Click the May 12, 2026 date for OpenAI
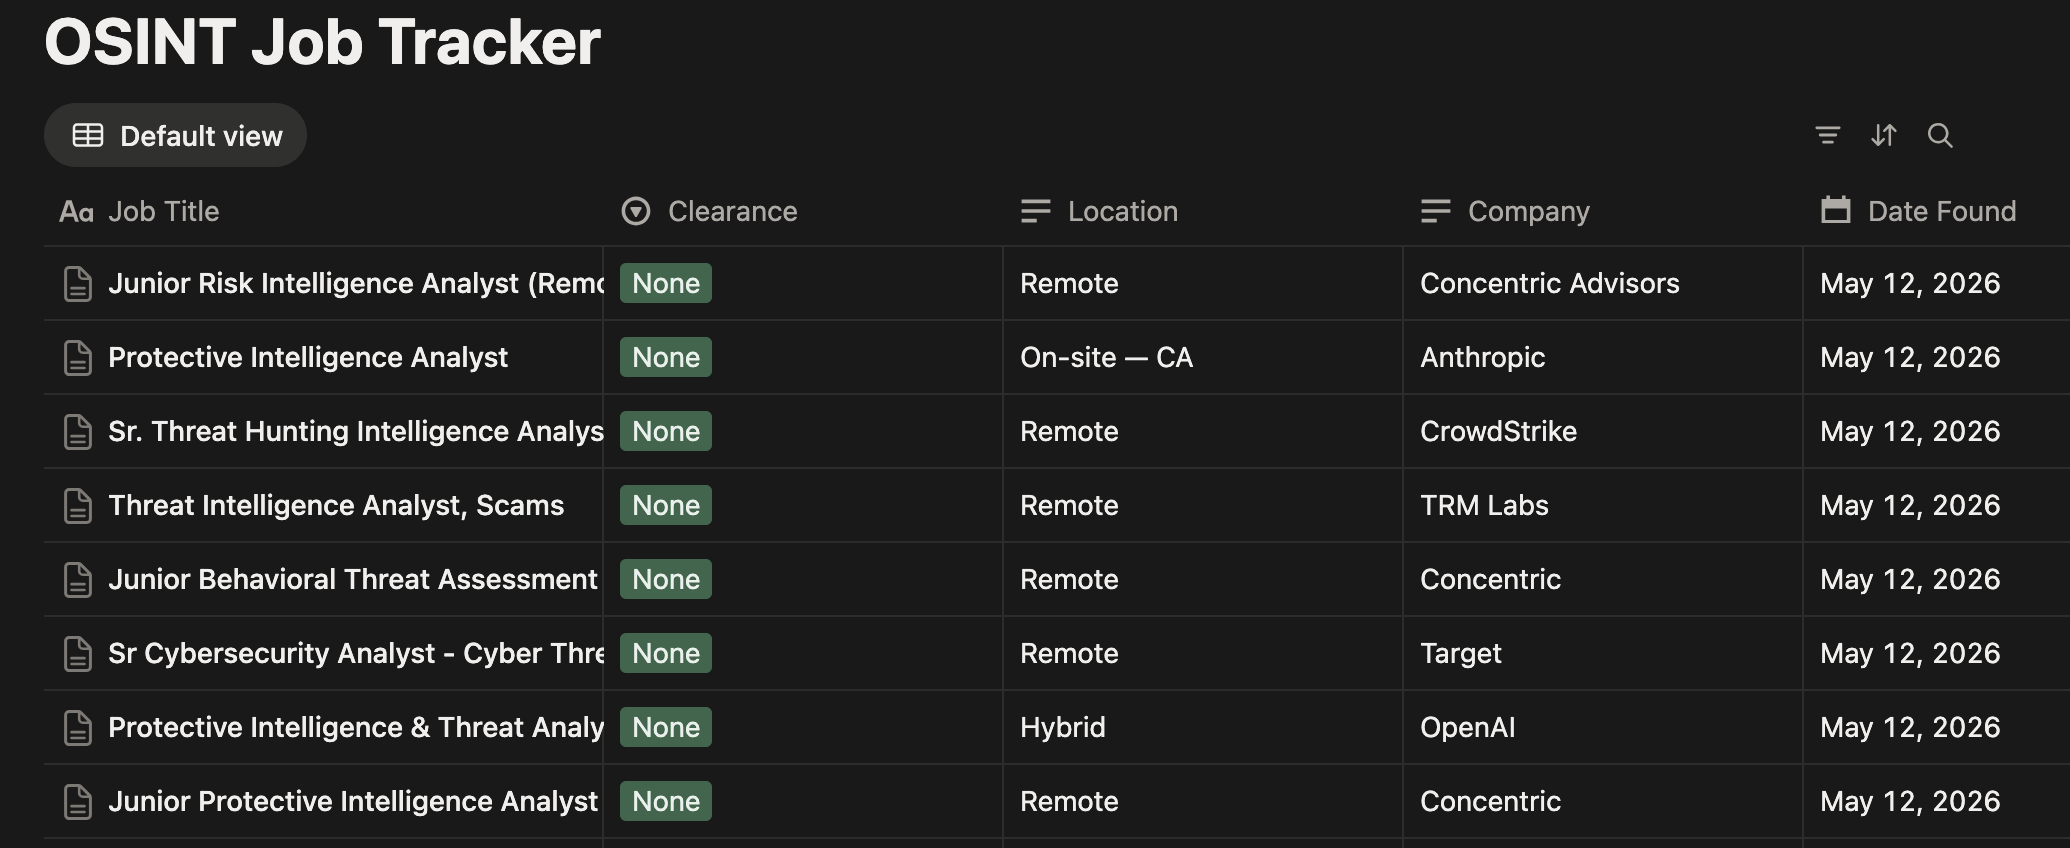The width and height of the screenshot is (2070, 848). point(1910,727)
